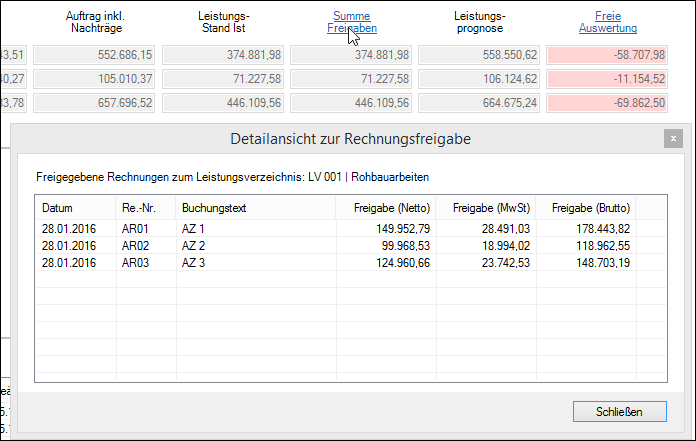Click red field showing -11.154,52
This screenshot has width=696, height=441.
click(607, 79)
